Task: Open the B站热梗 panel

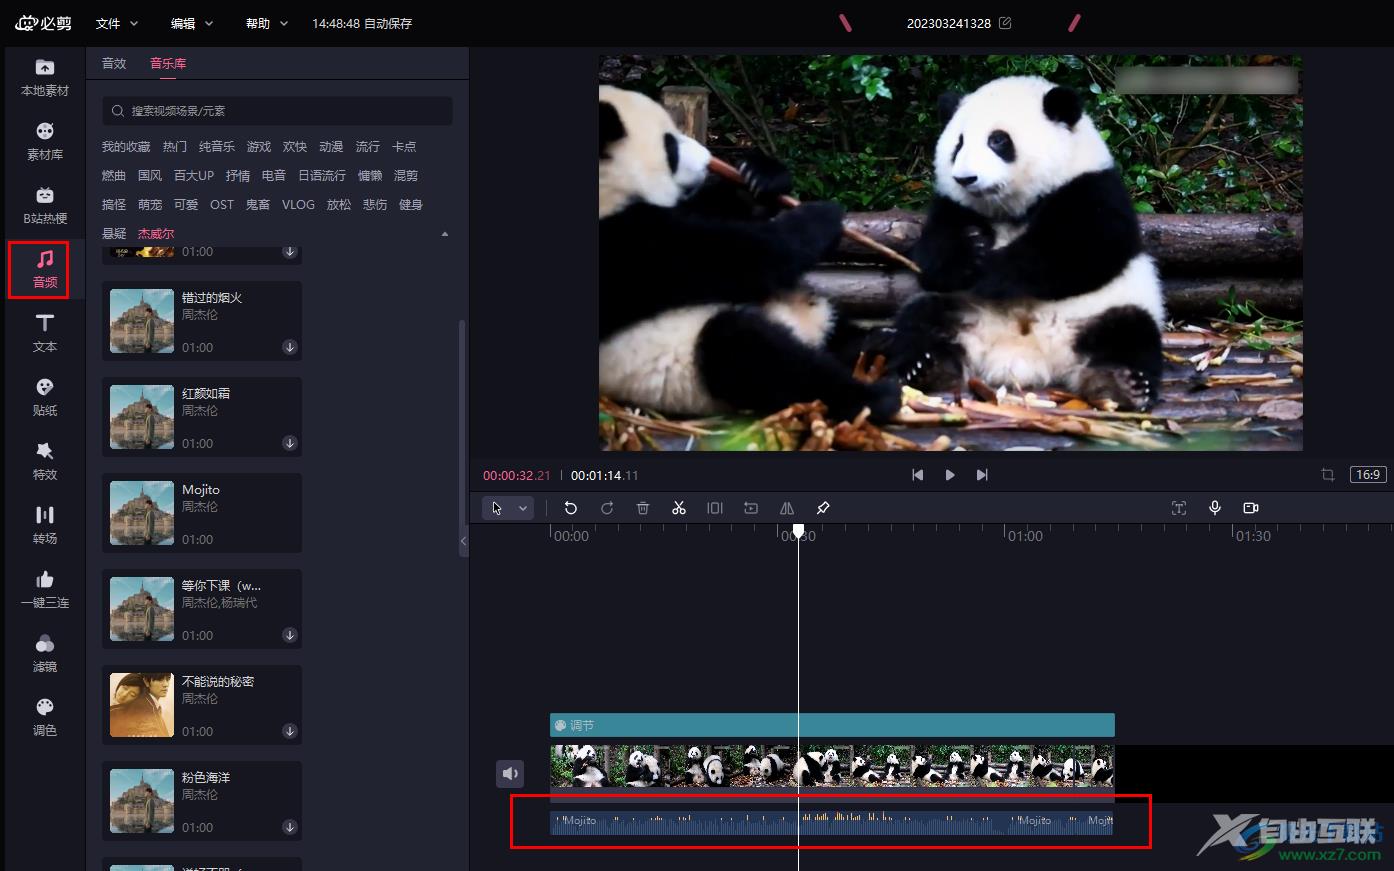Action: tap(45, 206)
